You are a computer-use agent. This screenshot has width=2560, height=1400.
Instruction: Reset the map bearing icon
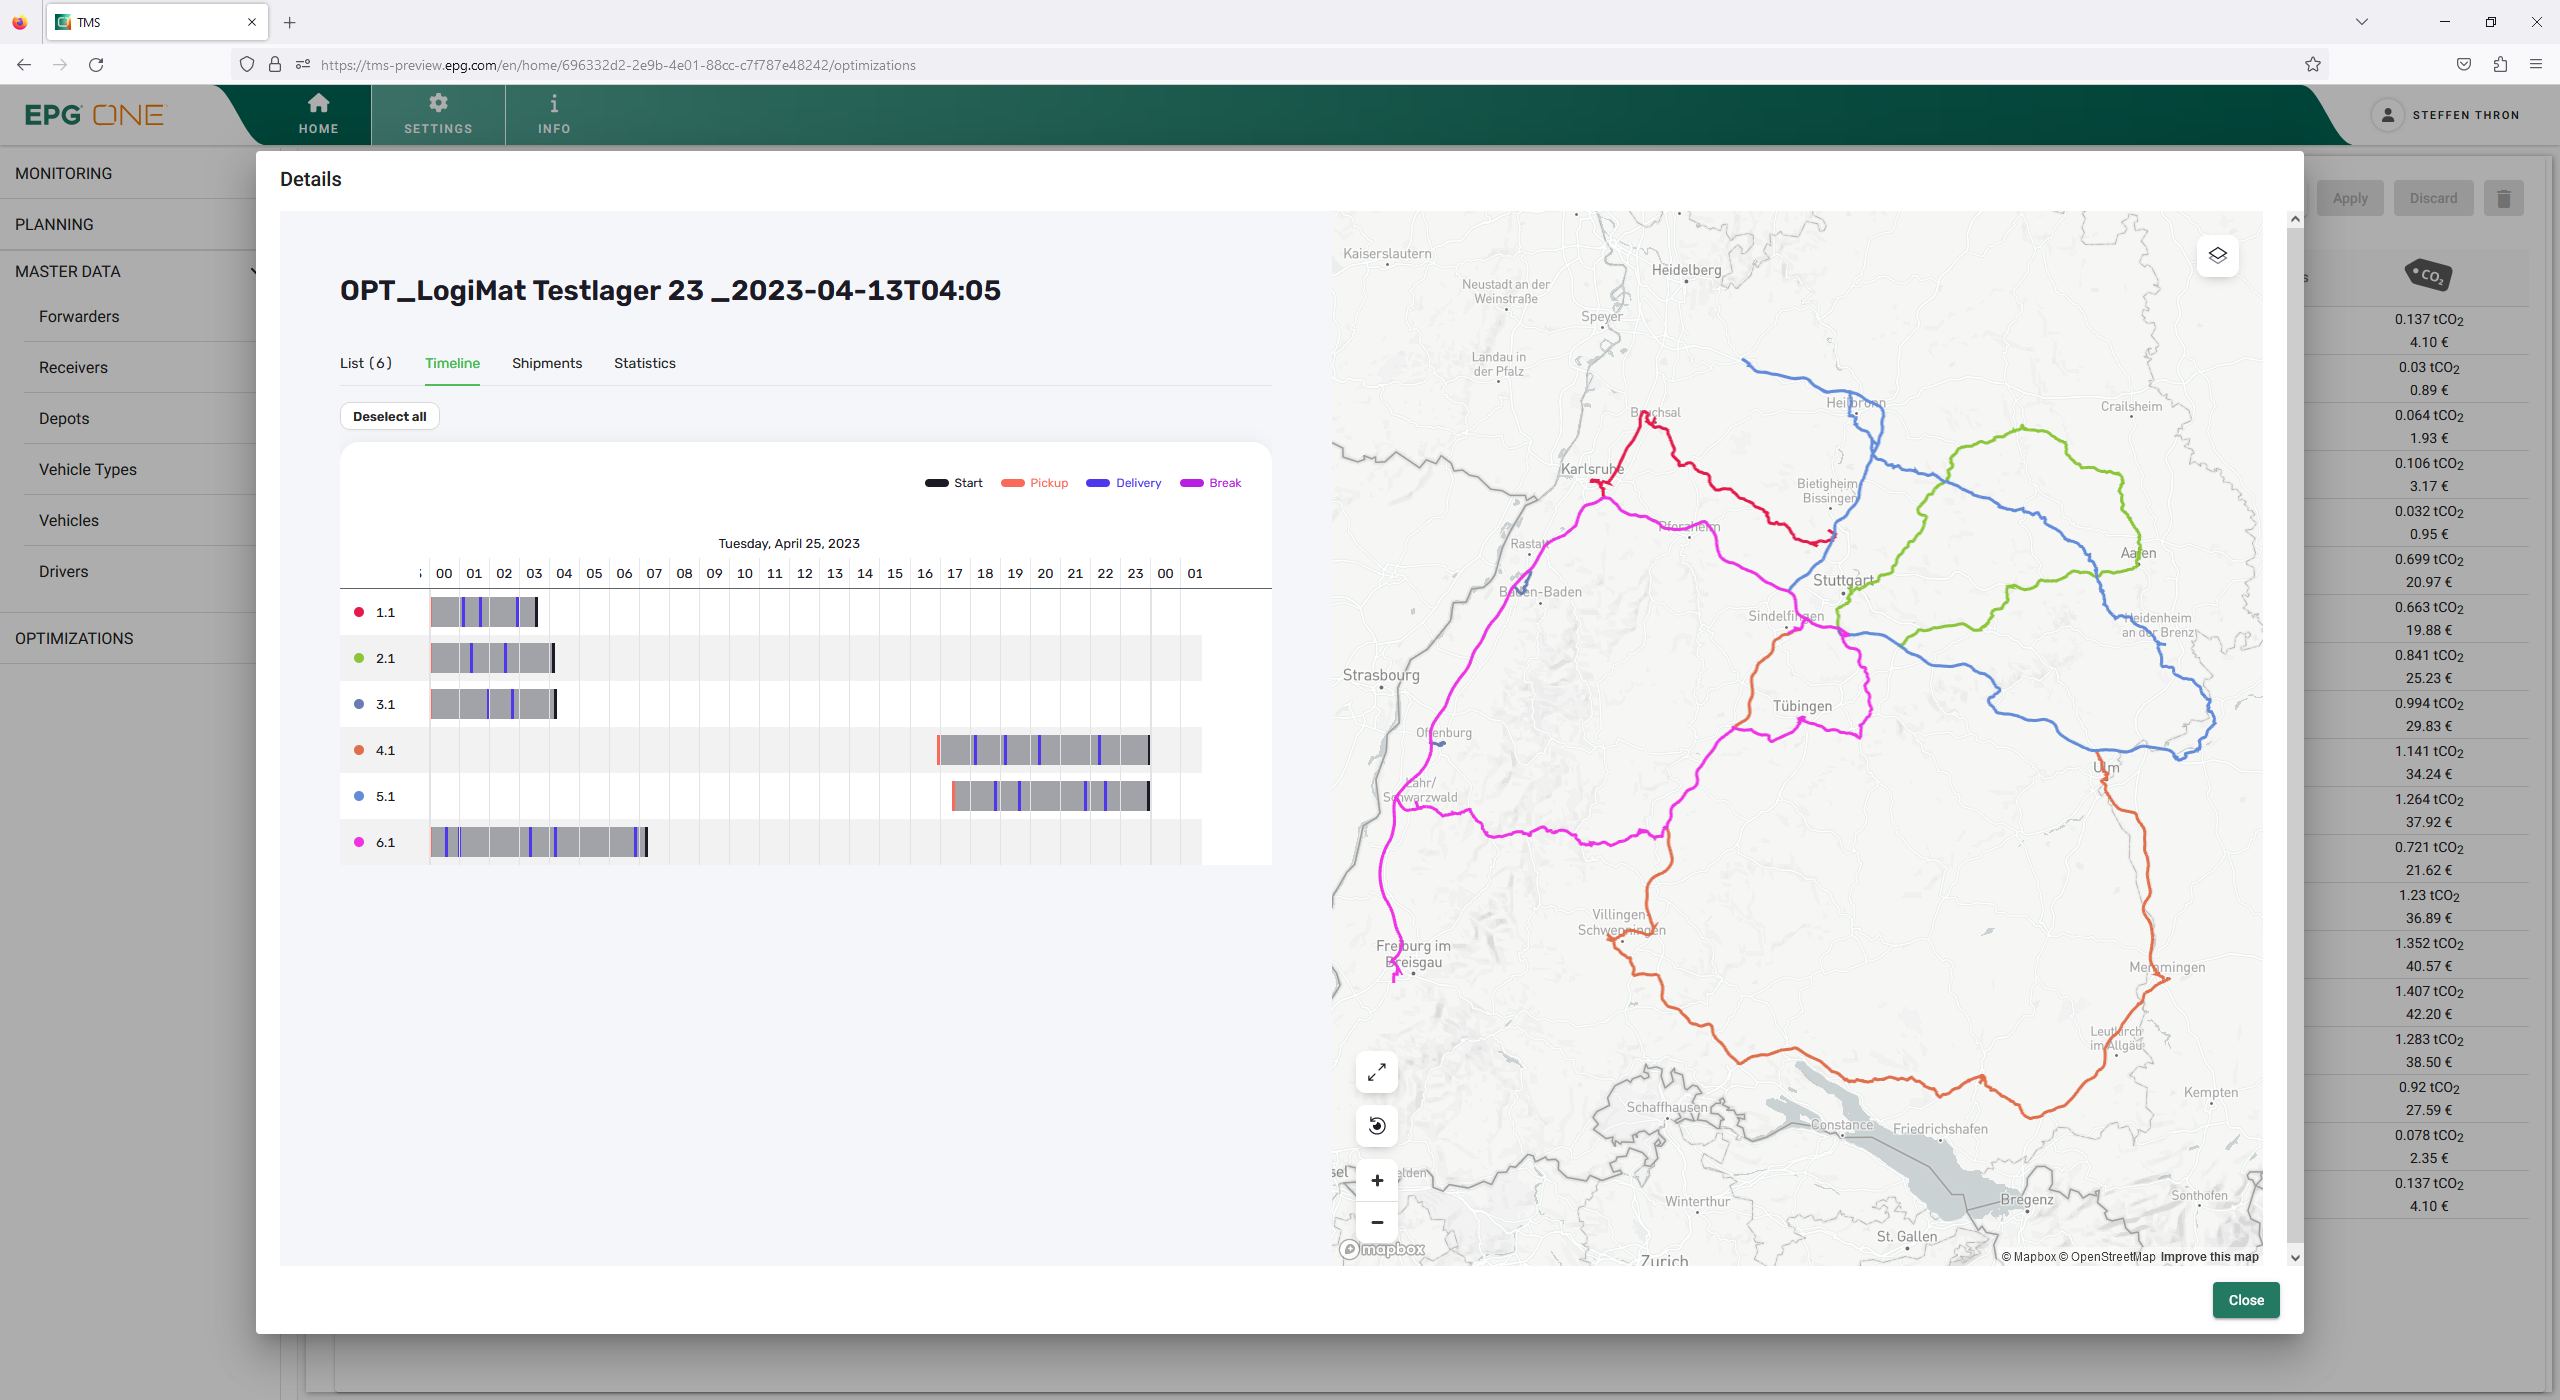point(1377,1126)
